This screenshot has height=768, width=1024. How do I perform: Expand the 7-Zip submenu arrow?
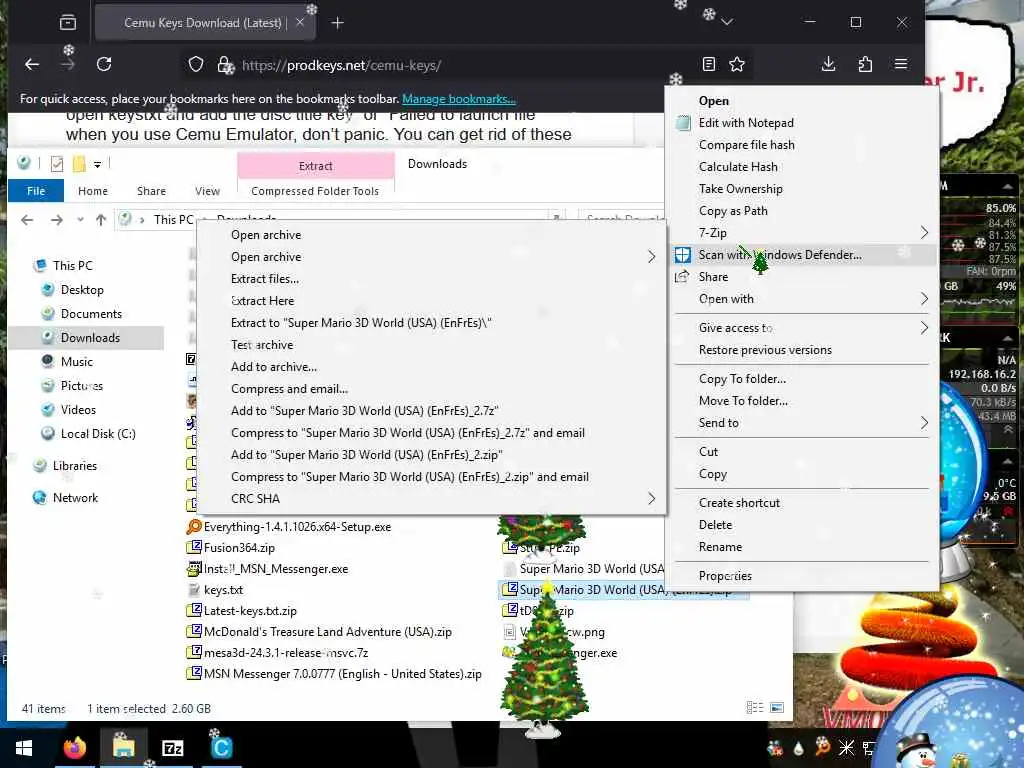924,232
